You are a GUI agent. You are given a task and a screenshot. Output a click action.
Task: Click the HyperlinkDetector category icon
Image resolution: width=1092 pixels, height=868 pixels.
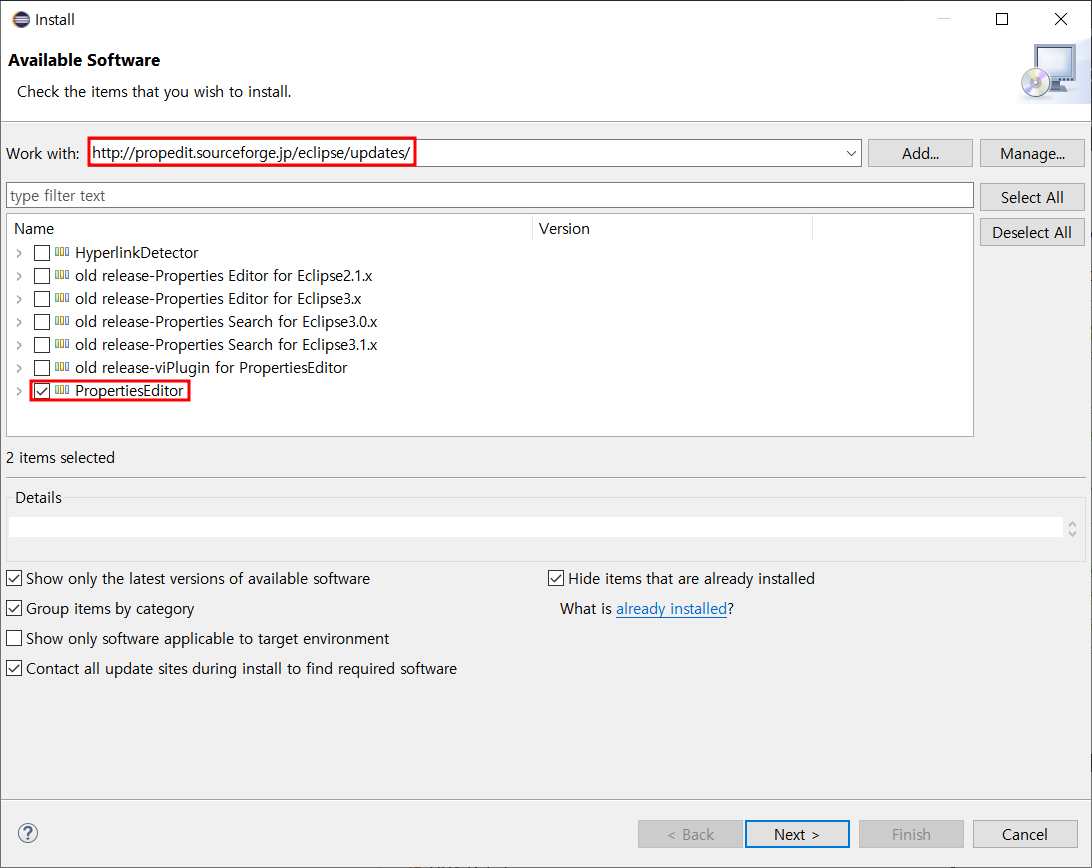click(62, 251)
